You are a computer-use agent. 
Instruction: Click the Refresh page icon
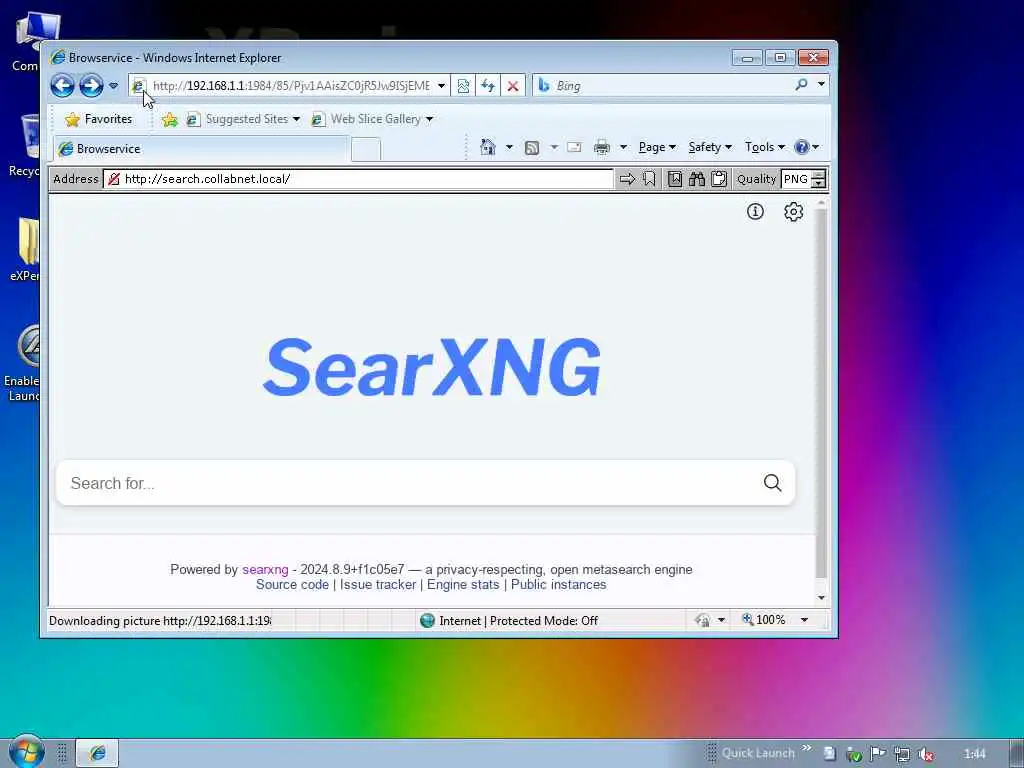(x=488, y=86)
